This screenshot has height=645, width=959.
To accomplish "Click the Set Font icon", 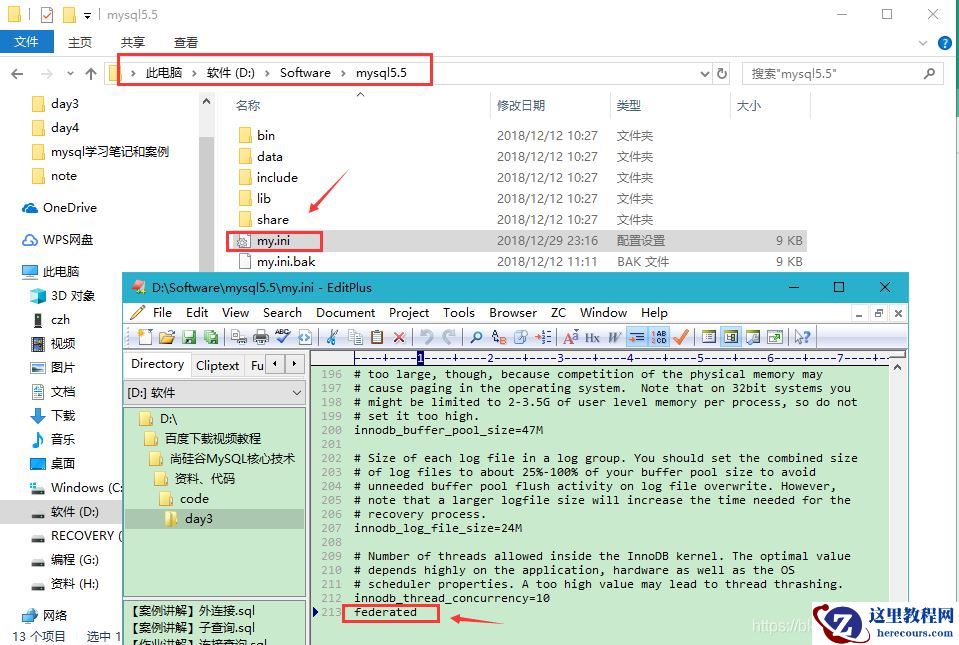I will tap(571, 337).
